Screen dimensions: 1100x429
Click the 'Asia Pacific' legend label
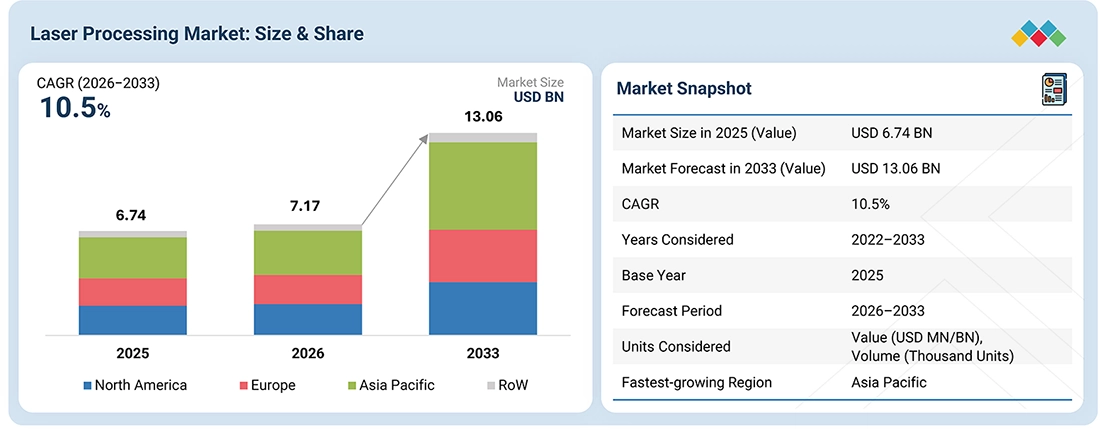tap(397, 386)
